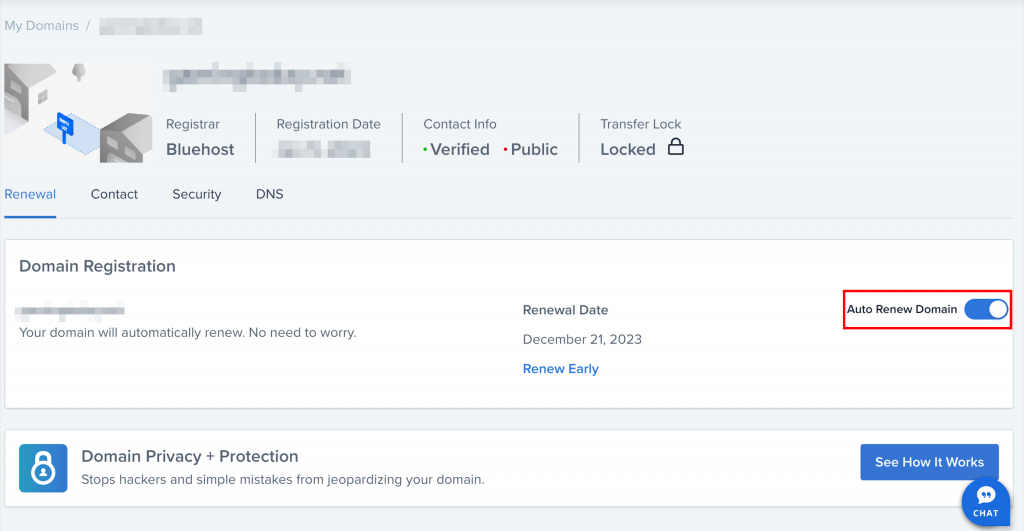Click the Locked transfer status text
Image resolution: width=1024 pixels, height=531 pixels.
pos(627,149)
